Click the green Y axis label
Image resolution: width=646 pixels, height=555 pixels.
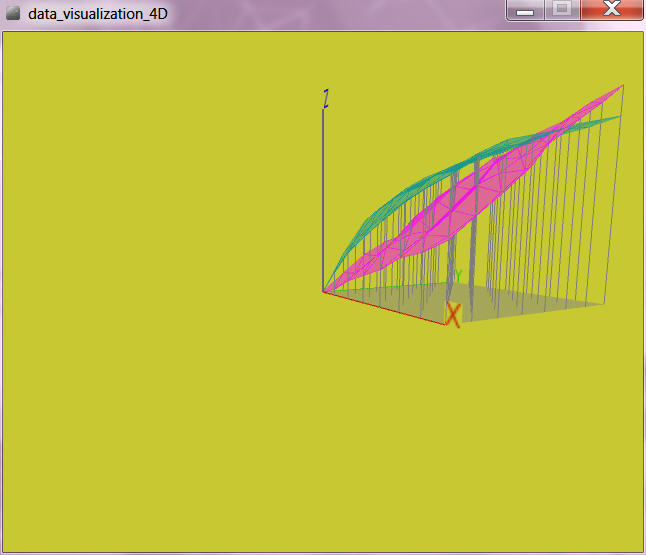tap(458, 275)
